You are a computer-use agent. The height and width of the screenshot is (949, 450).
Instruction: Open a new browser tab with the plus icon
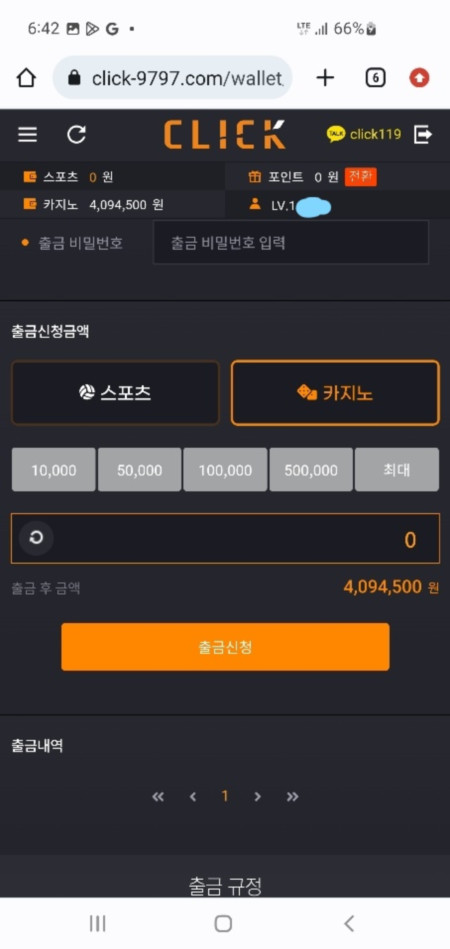[x=325, y=77]
